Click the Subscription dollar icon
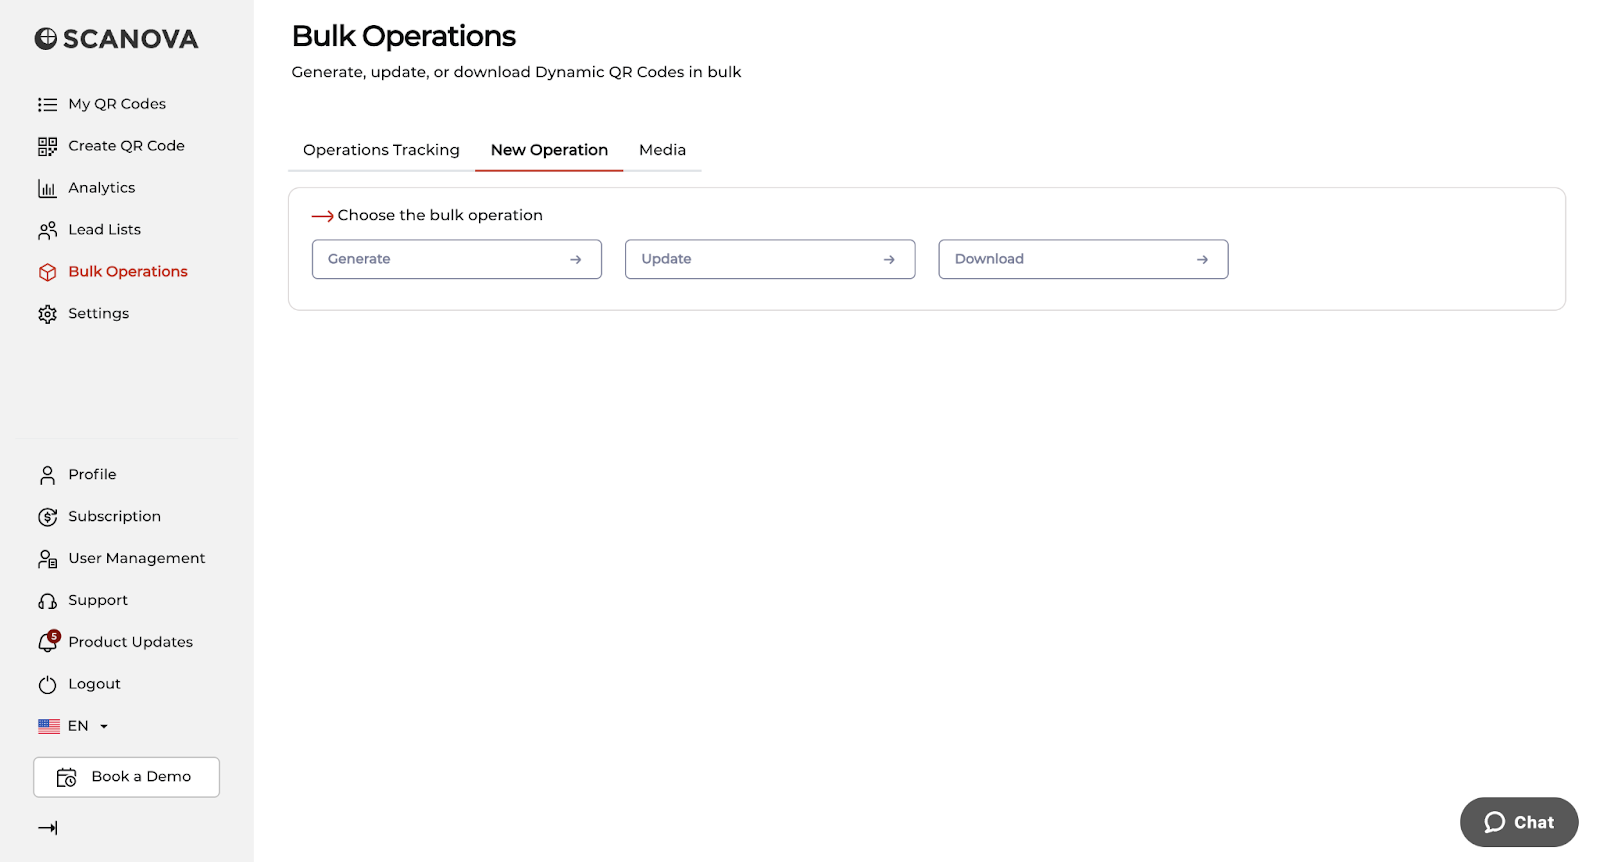Viewport: 1600px width, 862px height. (47, 517)
